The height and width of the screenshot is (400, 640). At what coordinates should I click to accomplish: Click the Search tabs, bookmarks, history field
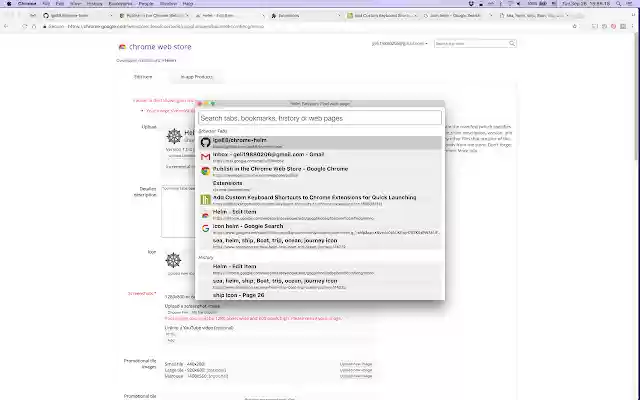tap(320, 118)
